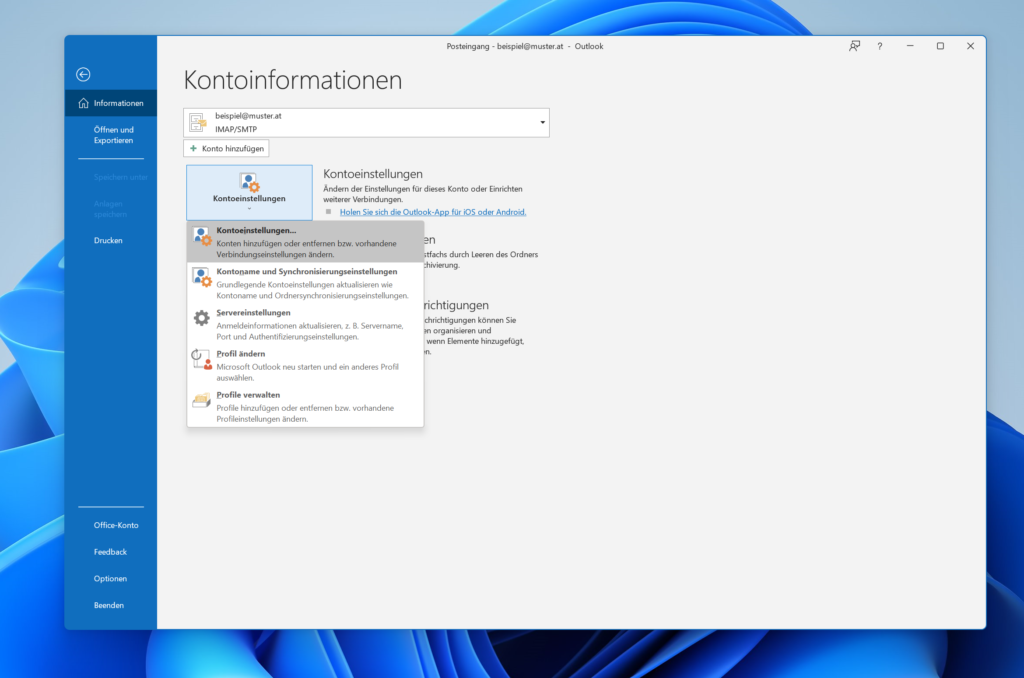The height and width of the screenshot is (678, 1024).
Task: Click the back arrow to leave Kontoinformationen
Action: click(83, 74)
